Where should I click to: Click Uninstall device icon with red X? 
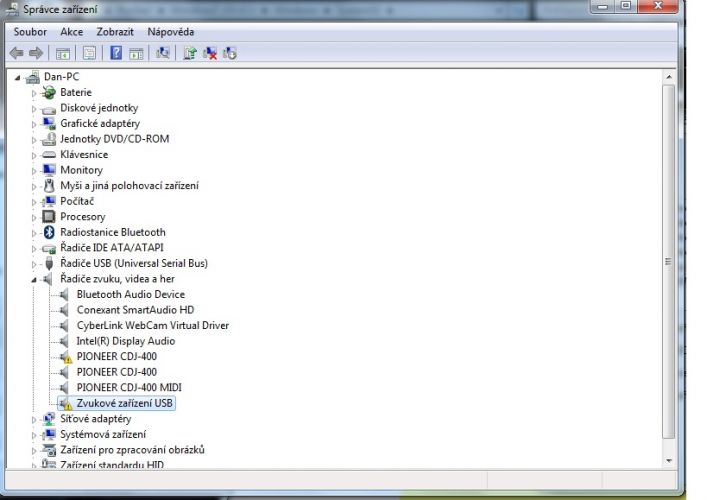point(210,53)
